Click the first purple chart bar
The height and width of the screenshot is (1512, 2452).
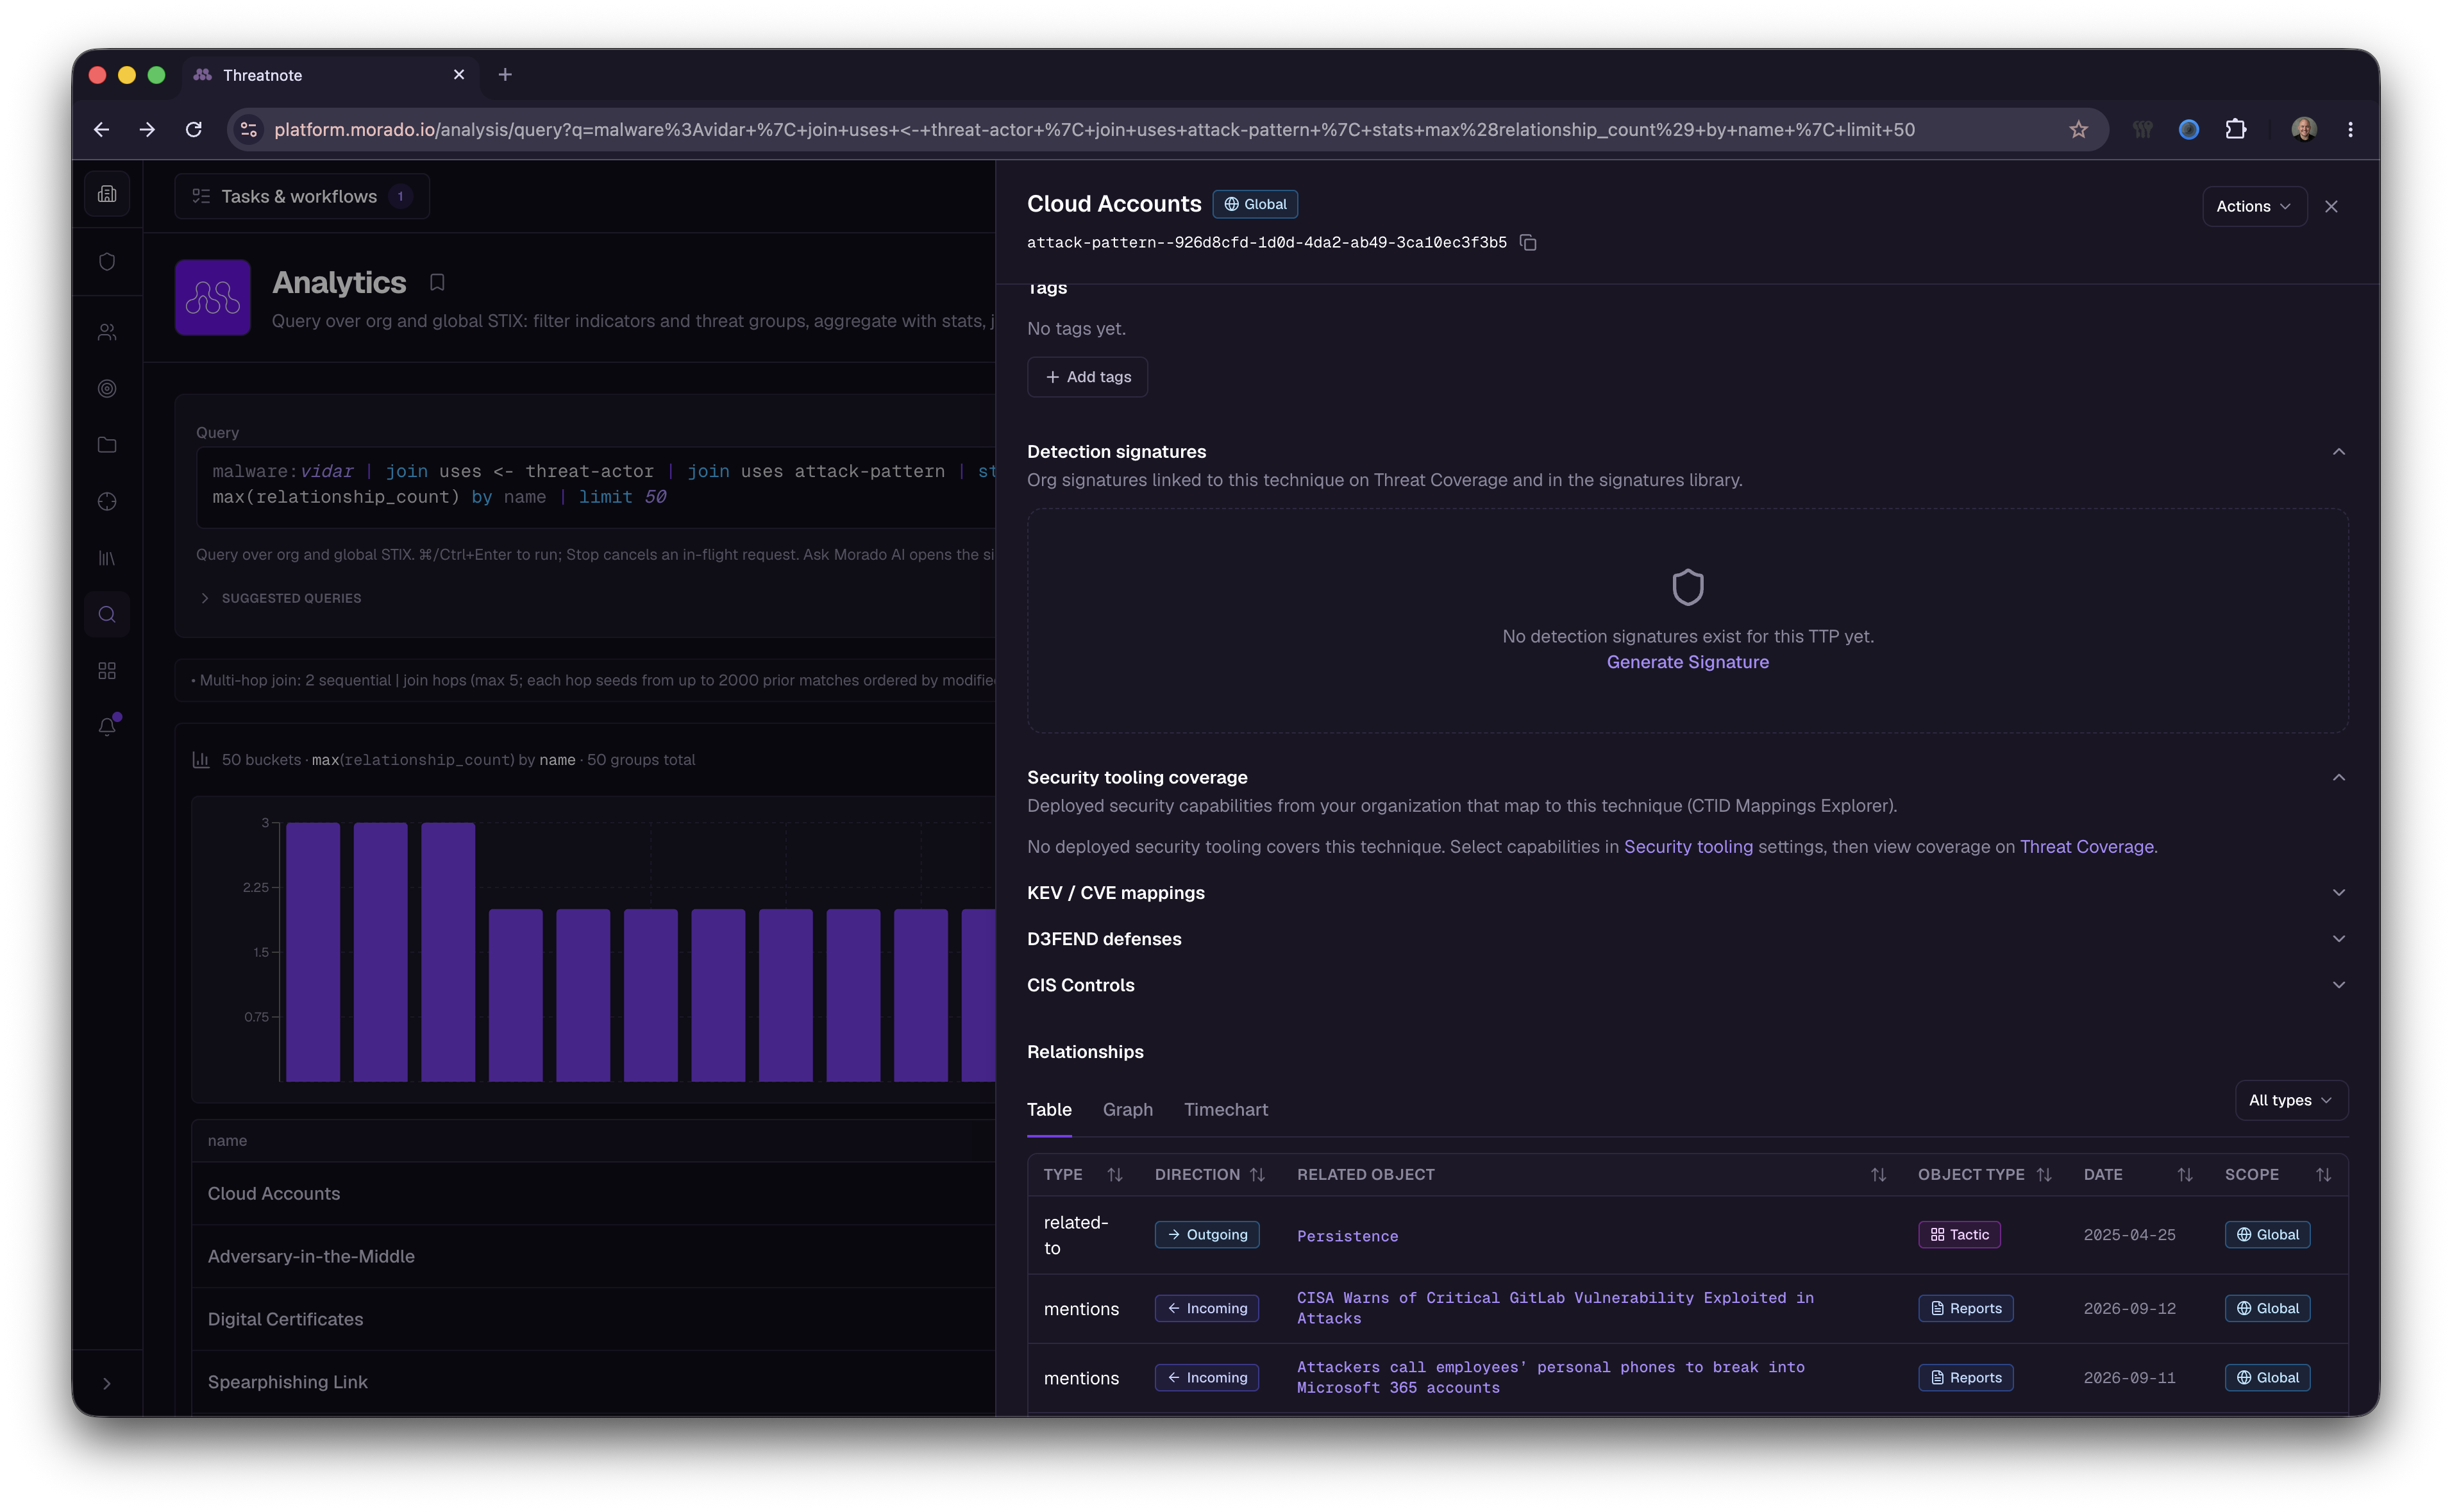click(312, 951)
